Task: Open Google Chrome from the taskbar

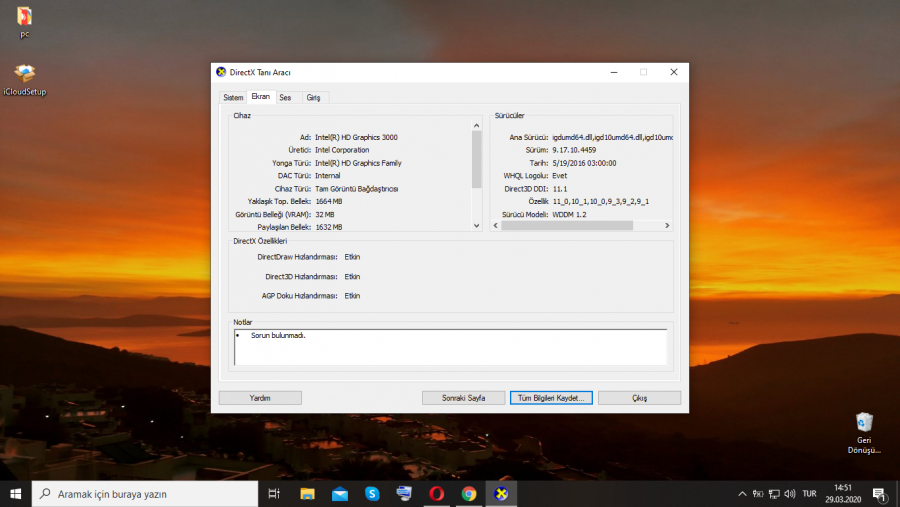Action: [x=469, y=493]
